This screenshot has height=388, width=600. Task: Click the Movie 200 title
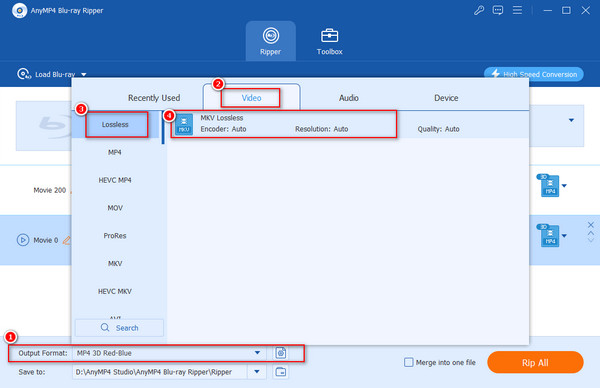pos(50,190)
